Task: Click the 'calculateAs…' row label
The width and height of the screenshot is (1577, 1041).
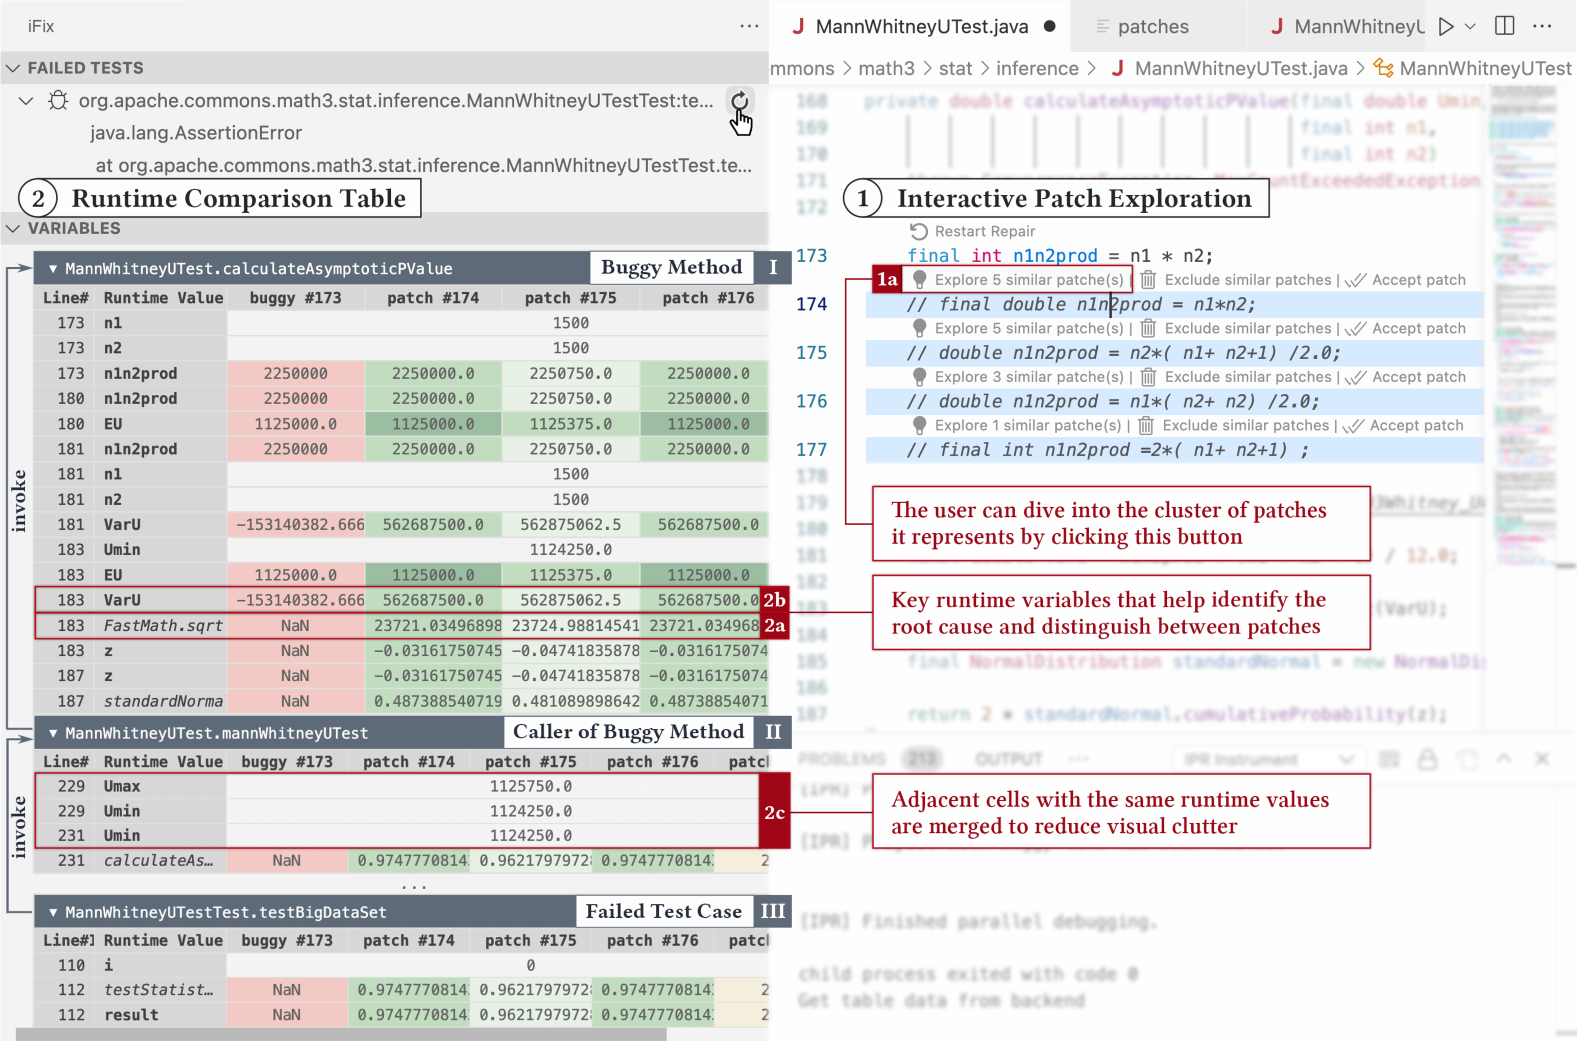Action: pos(158,861)
